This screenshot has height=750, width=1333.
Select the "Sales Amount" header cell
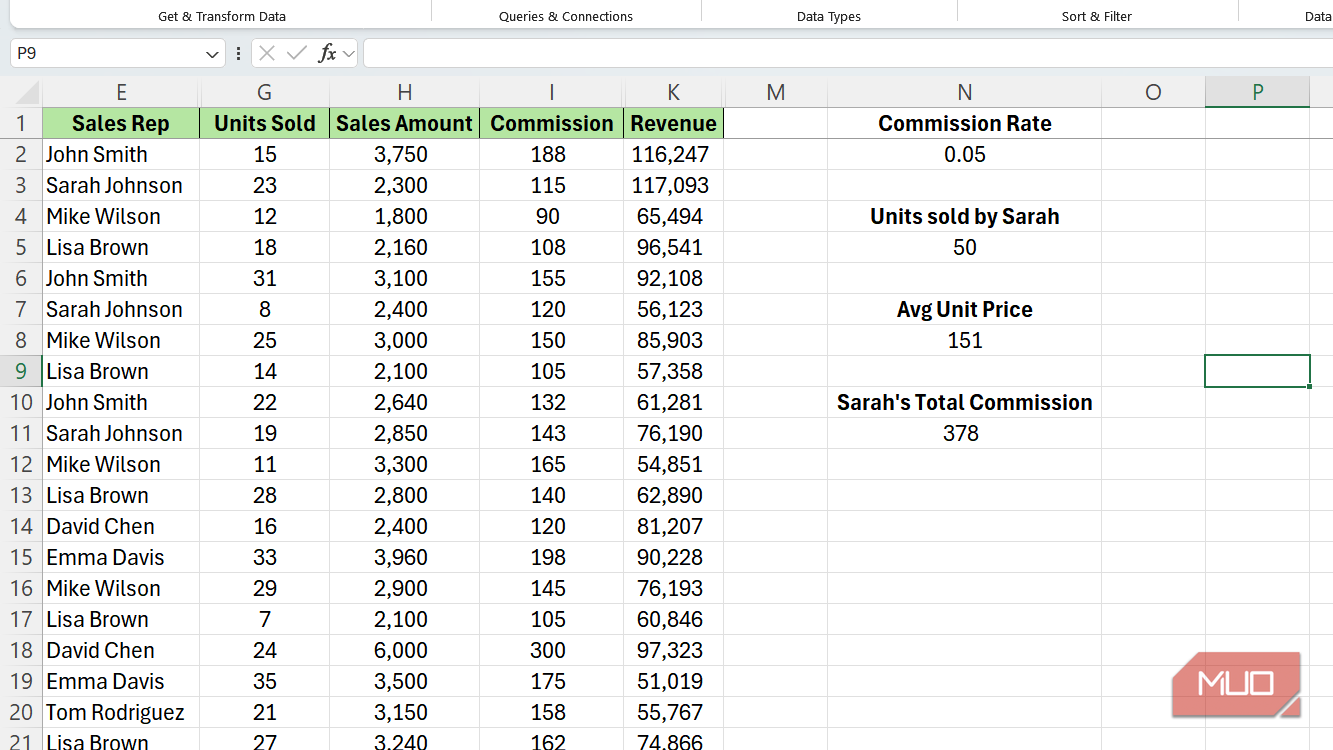(x=404, y=124)
